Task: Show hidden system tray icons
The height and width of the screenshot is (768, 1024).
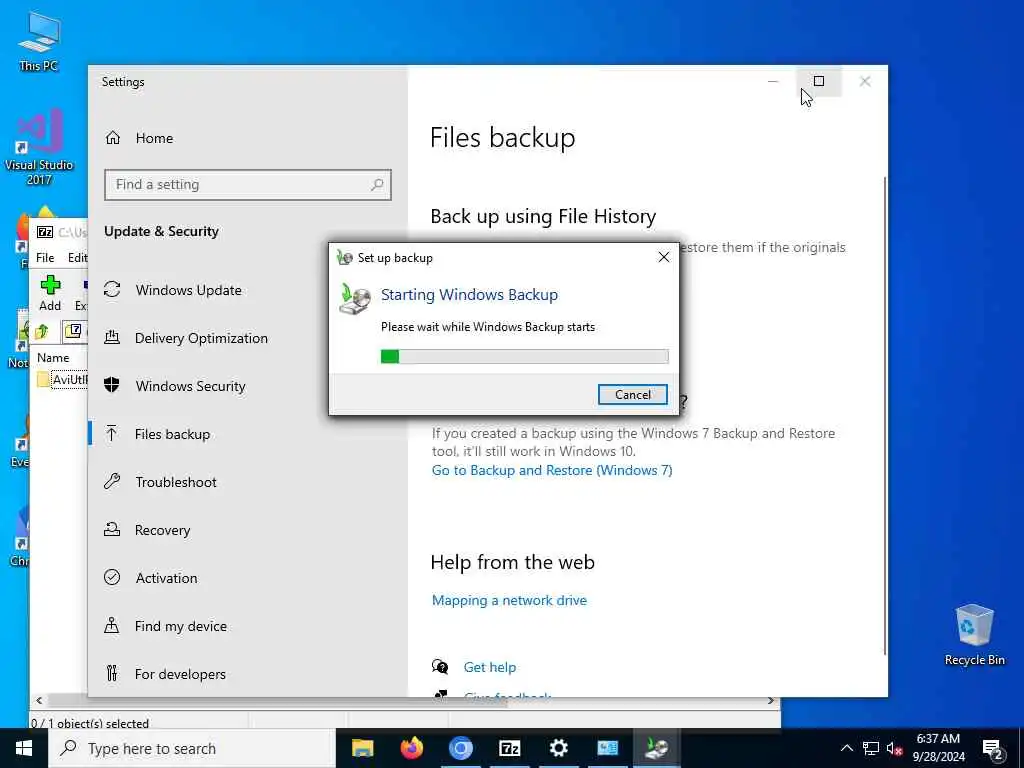Action: [x=846, y=748]
